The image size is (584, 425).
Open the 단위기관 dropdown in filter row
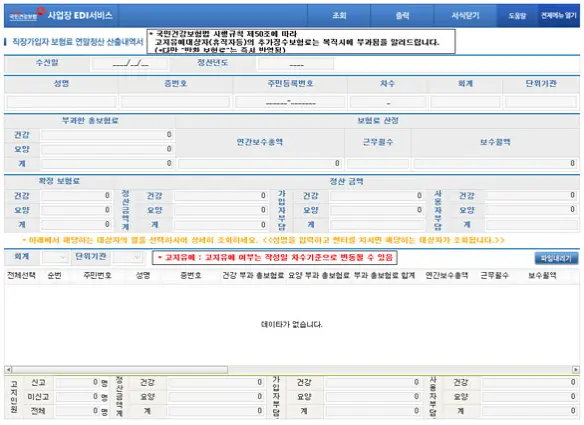(x=127, y=257)
